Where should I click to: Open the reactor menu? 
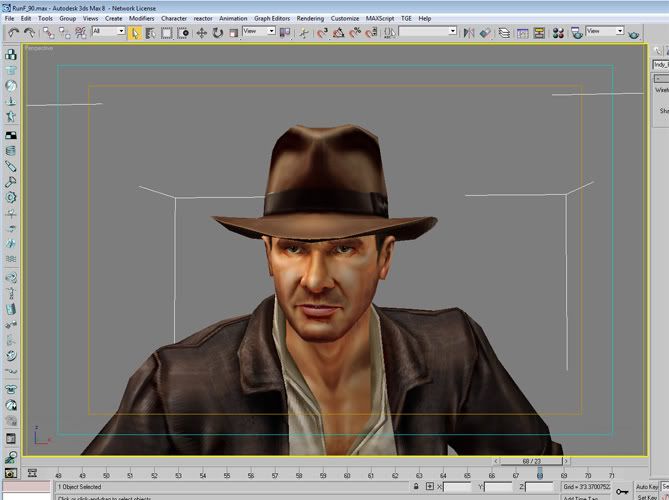203,18
